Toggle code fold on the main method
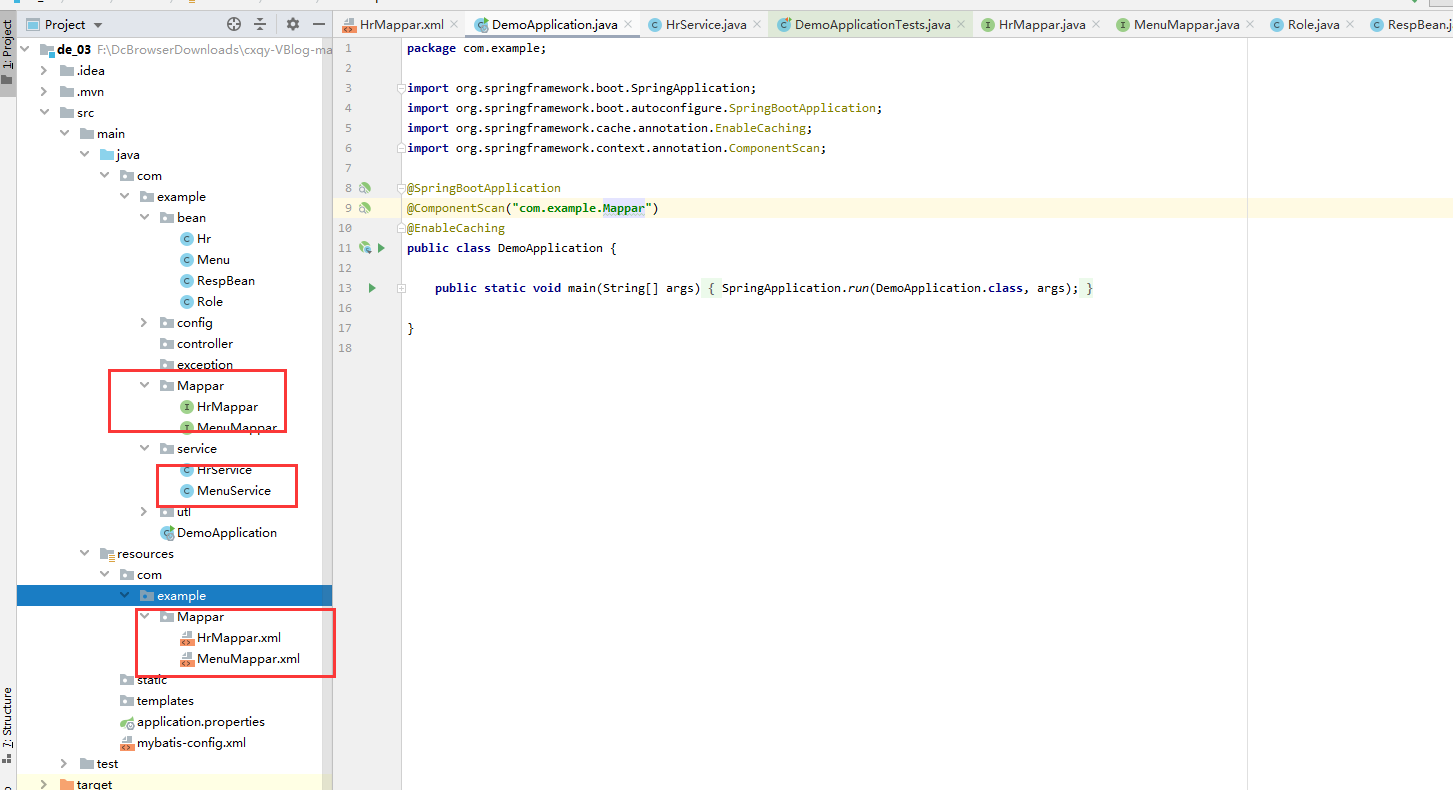The image size is (1453, 790). [401, 288]
